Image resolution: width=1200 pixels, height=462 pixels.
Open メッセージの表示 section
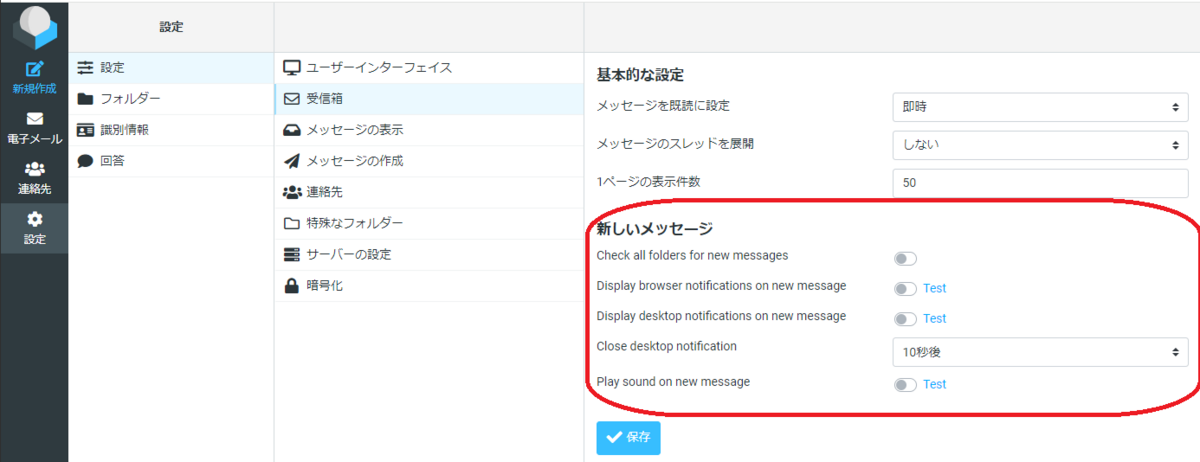tap(429, 130)
